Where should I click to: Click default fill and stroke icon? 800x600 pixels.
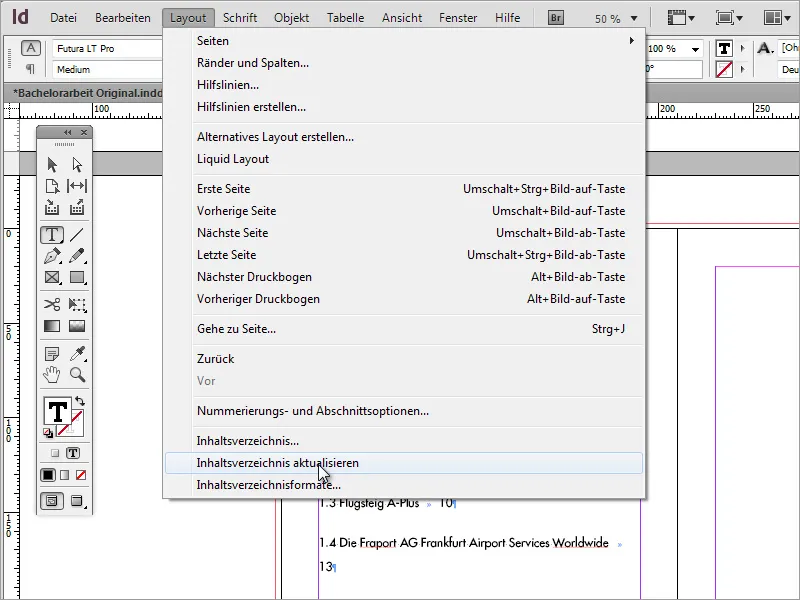tap(48, 433)
